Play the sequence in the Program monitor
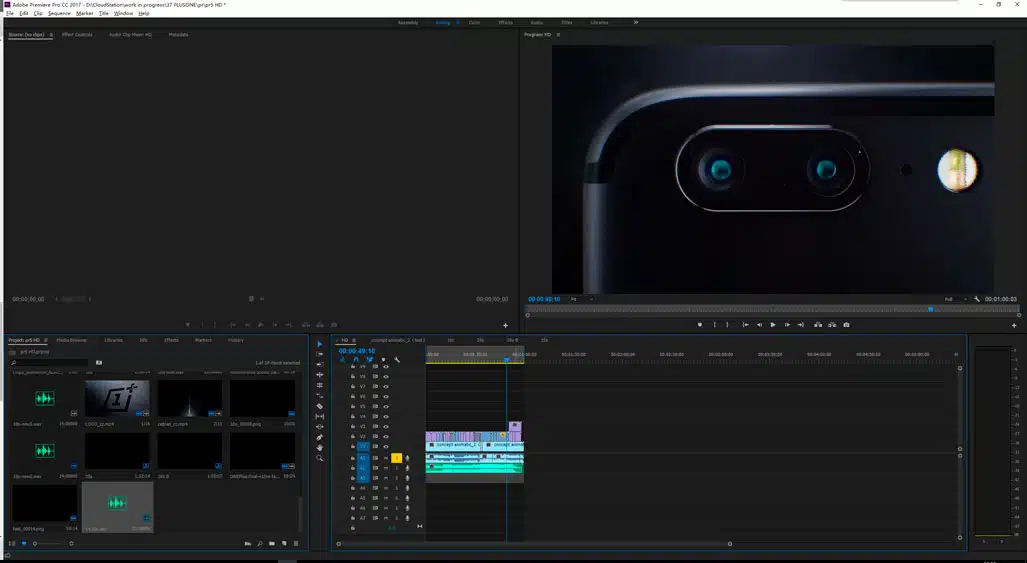Image resolution: width=1027 pixels, height=563 pixels. [773, 325]
